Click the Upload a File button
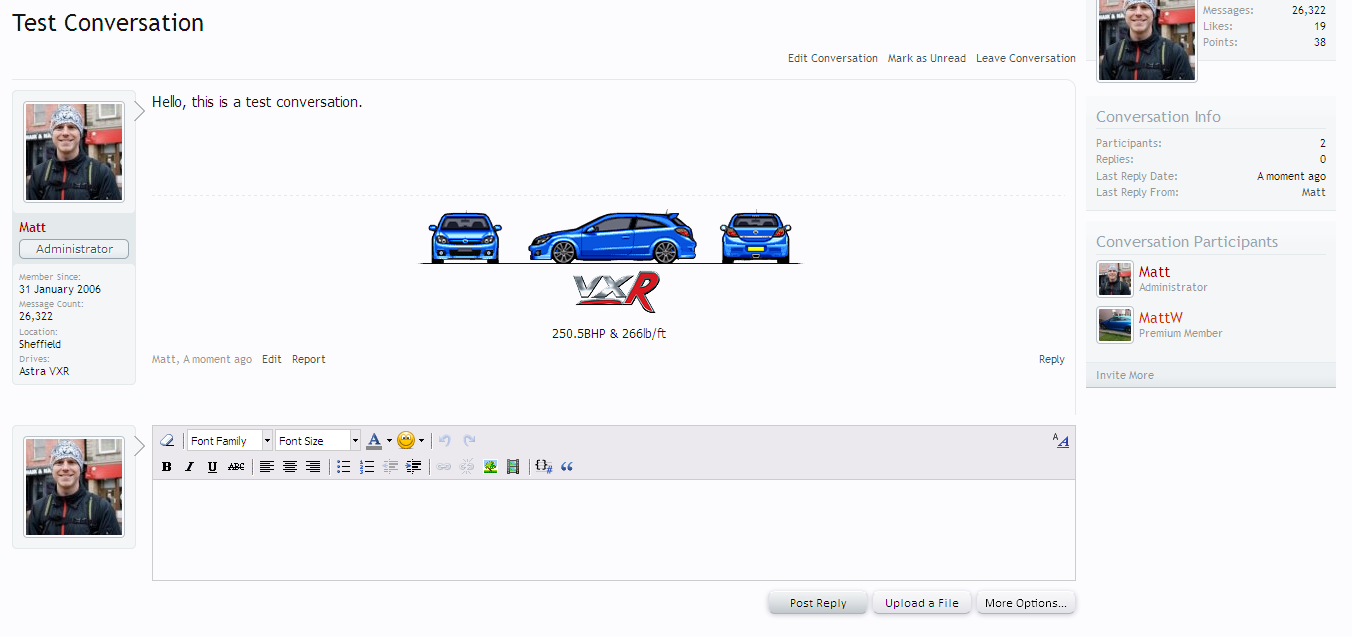Screen dimensions: 1352x637 pos(922,603)
